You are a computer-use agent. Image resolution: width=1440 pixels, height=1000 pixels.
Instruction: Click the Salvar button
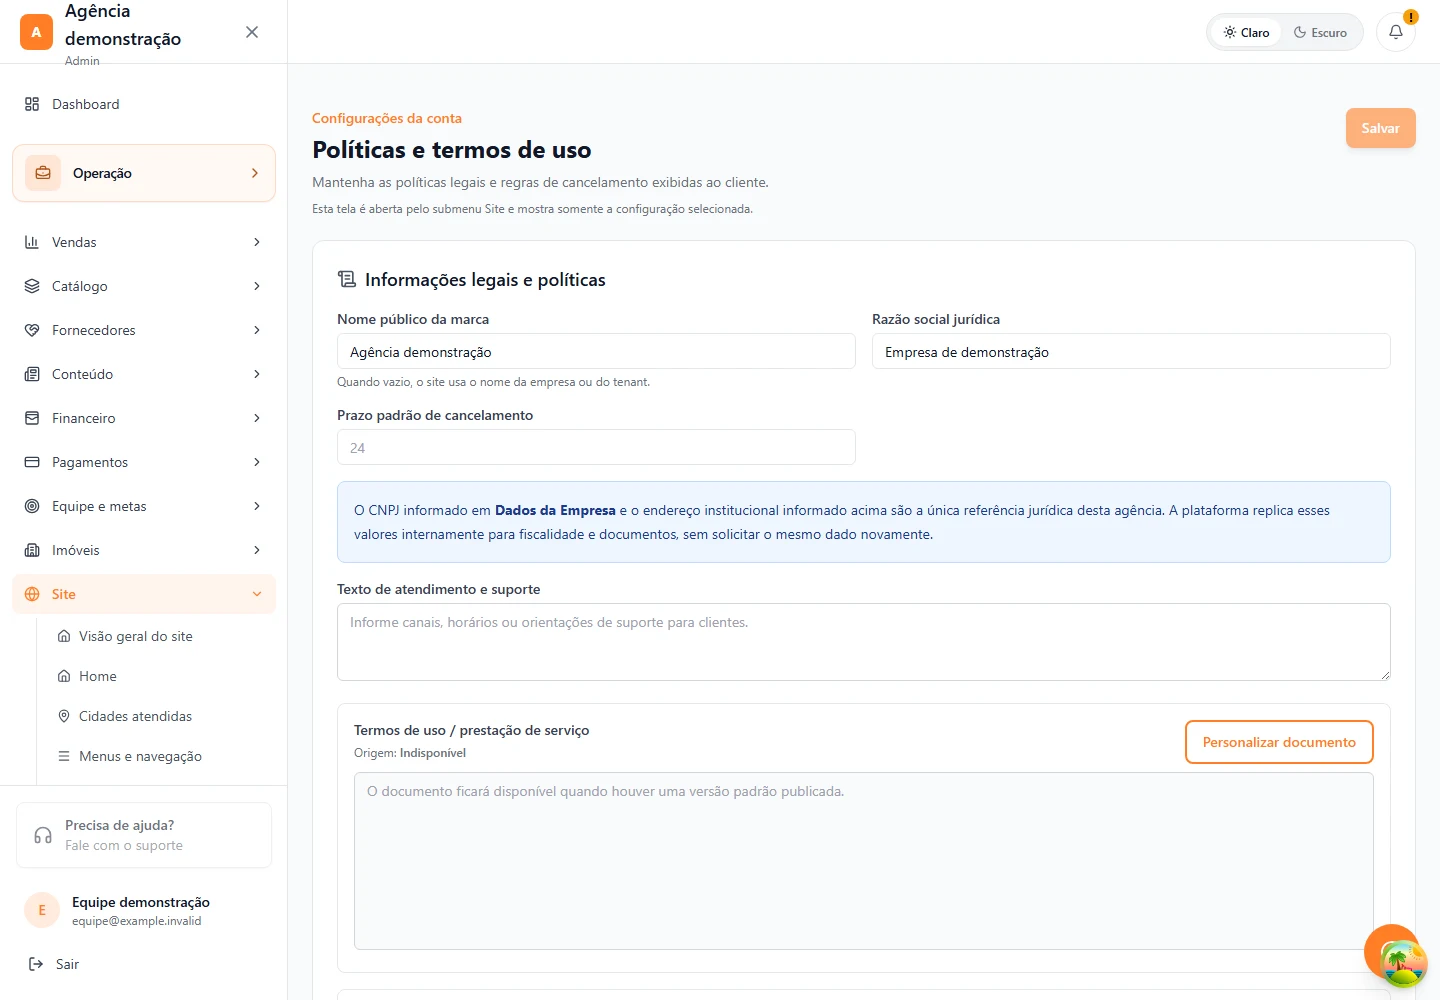(1380, 128)
